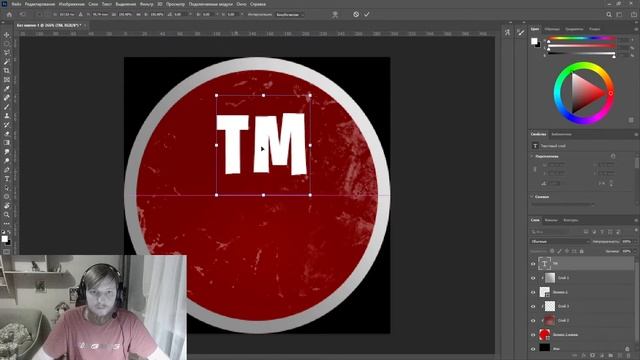This screenshot has width=640, height=360.
Task: Click the Share icon at top right
Action: [x=634, y=14]
